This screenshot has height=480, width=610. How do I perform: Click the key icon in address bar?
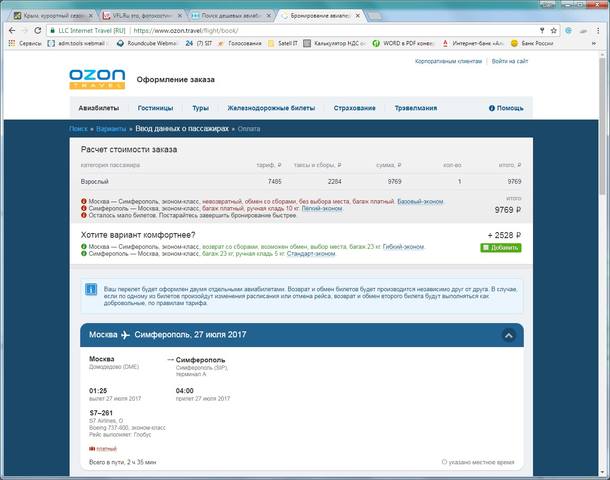tap(542, 30)
